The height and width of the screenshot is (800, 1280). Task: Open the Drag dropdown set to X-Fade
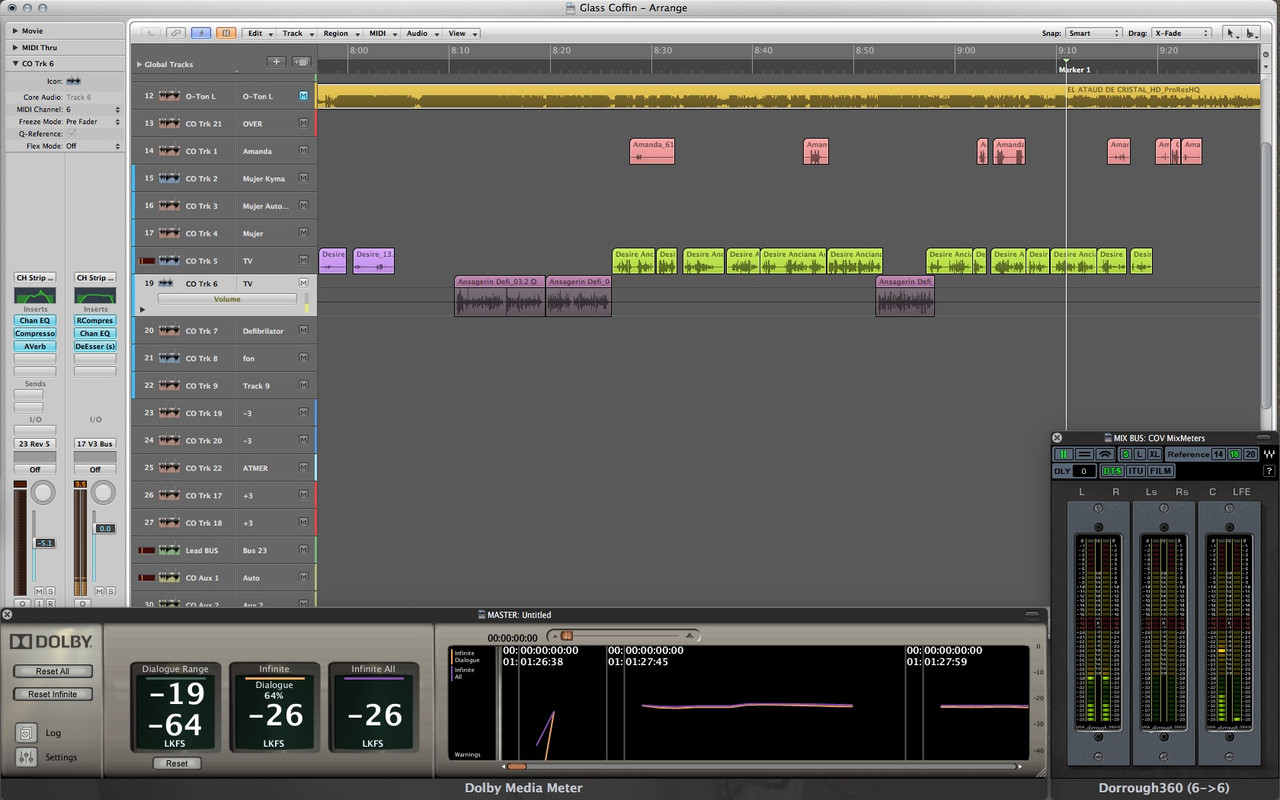coord(1181,33)
